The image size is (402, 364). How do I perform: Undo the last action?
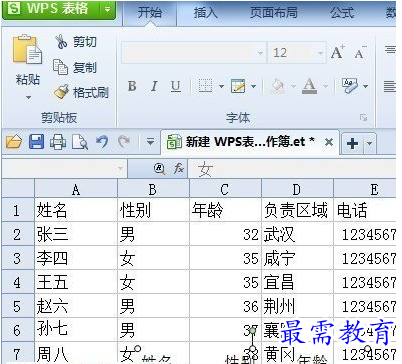[102, 142]
